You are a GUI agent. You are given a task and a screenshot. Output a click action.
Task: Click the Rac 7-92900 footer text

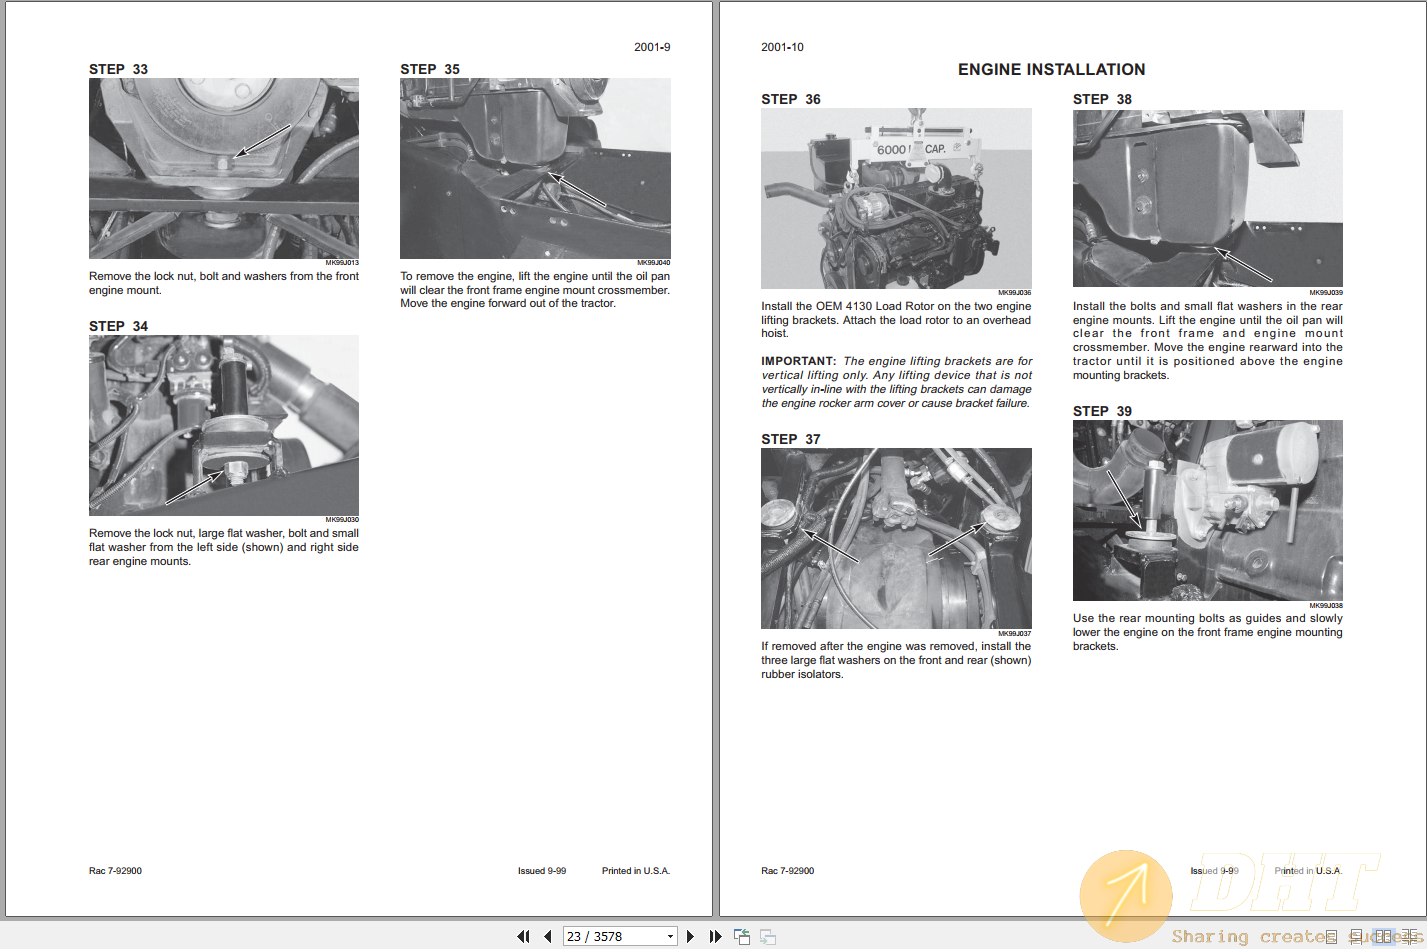tap(114, 870)
